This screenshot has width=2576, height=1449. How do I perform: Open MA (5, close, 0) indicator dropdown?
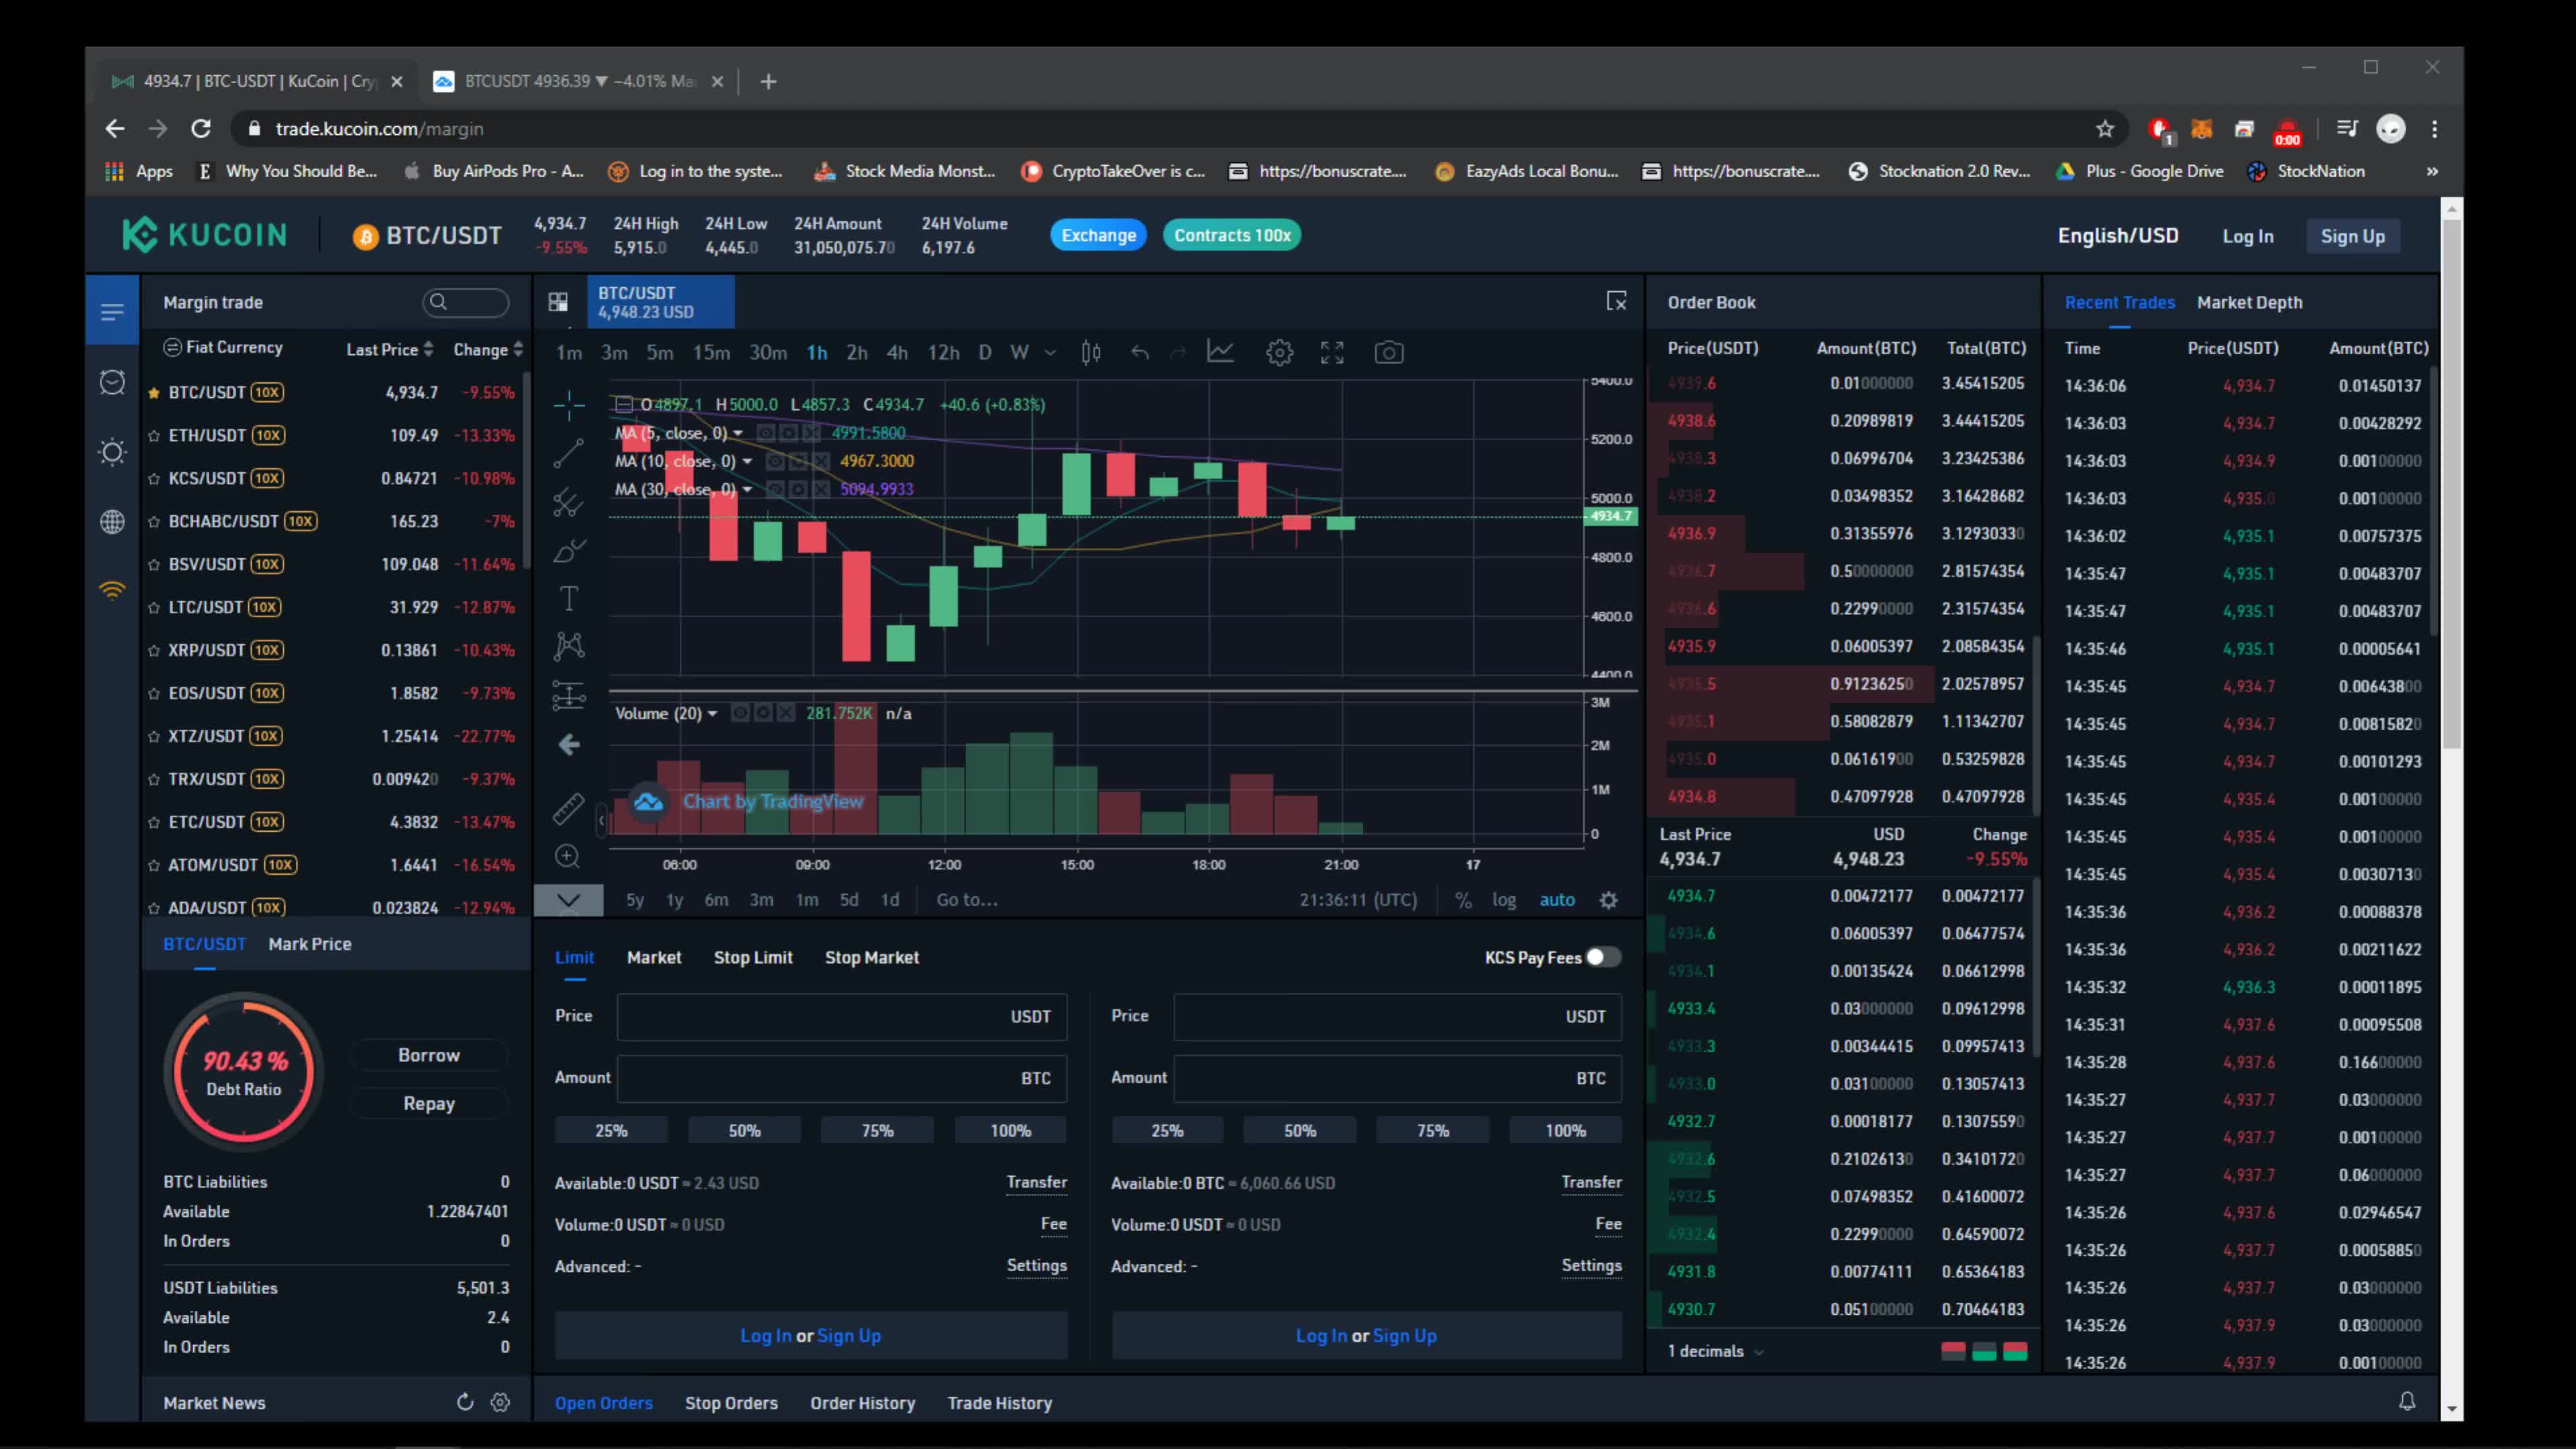pos(737,433)
